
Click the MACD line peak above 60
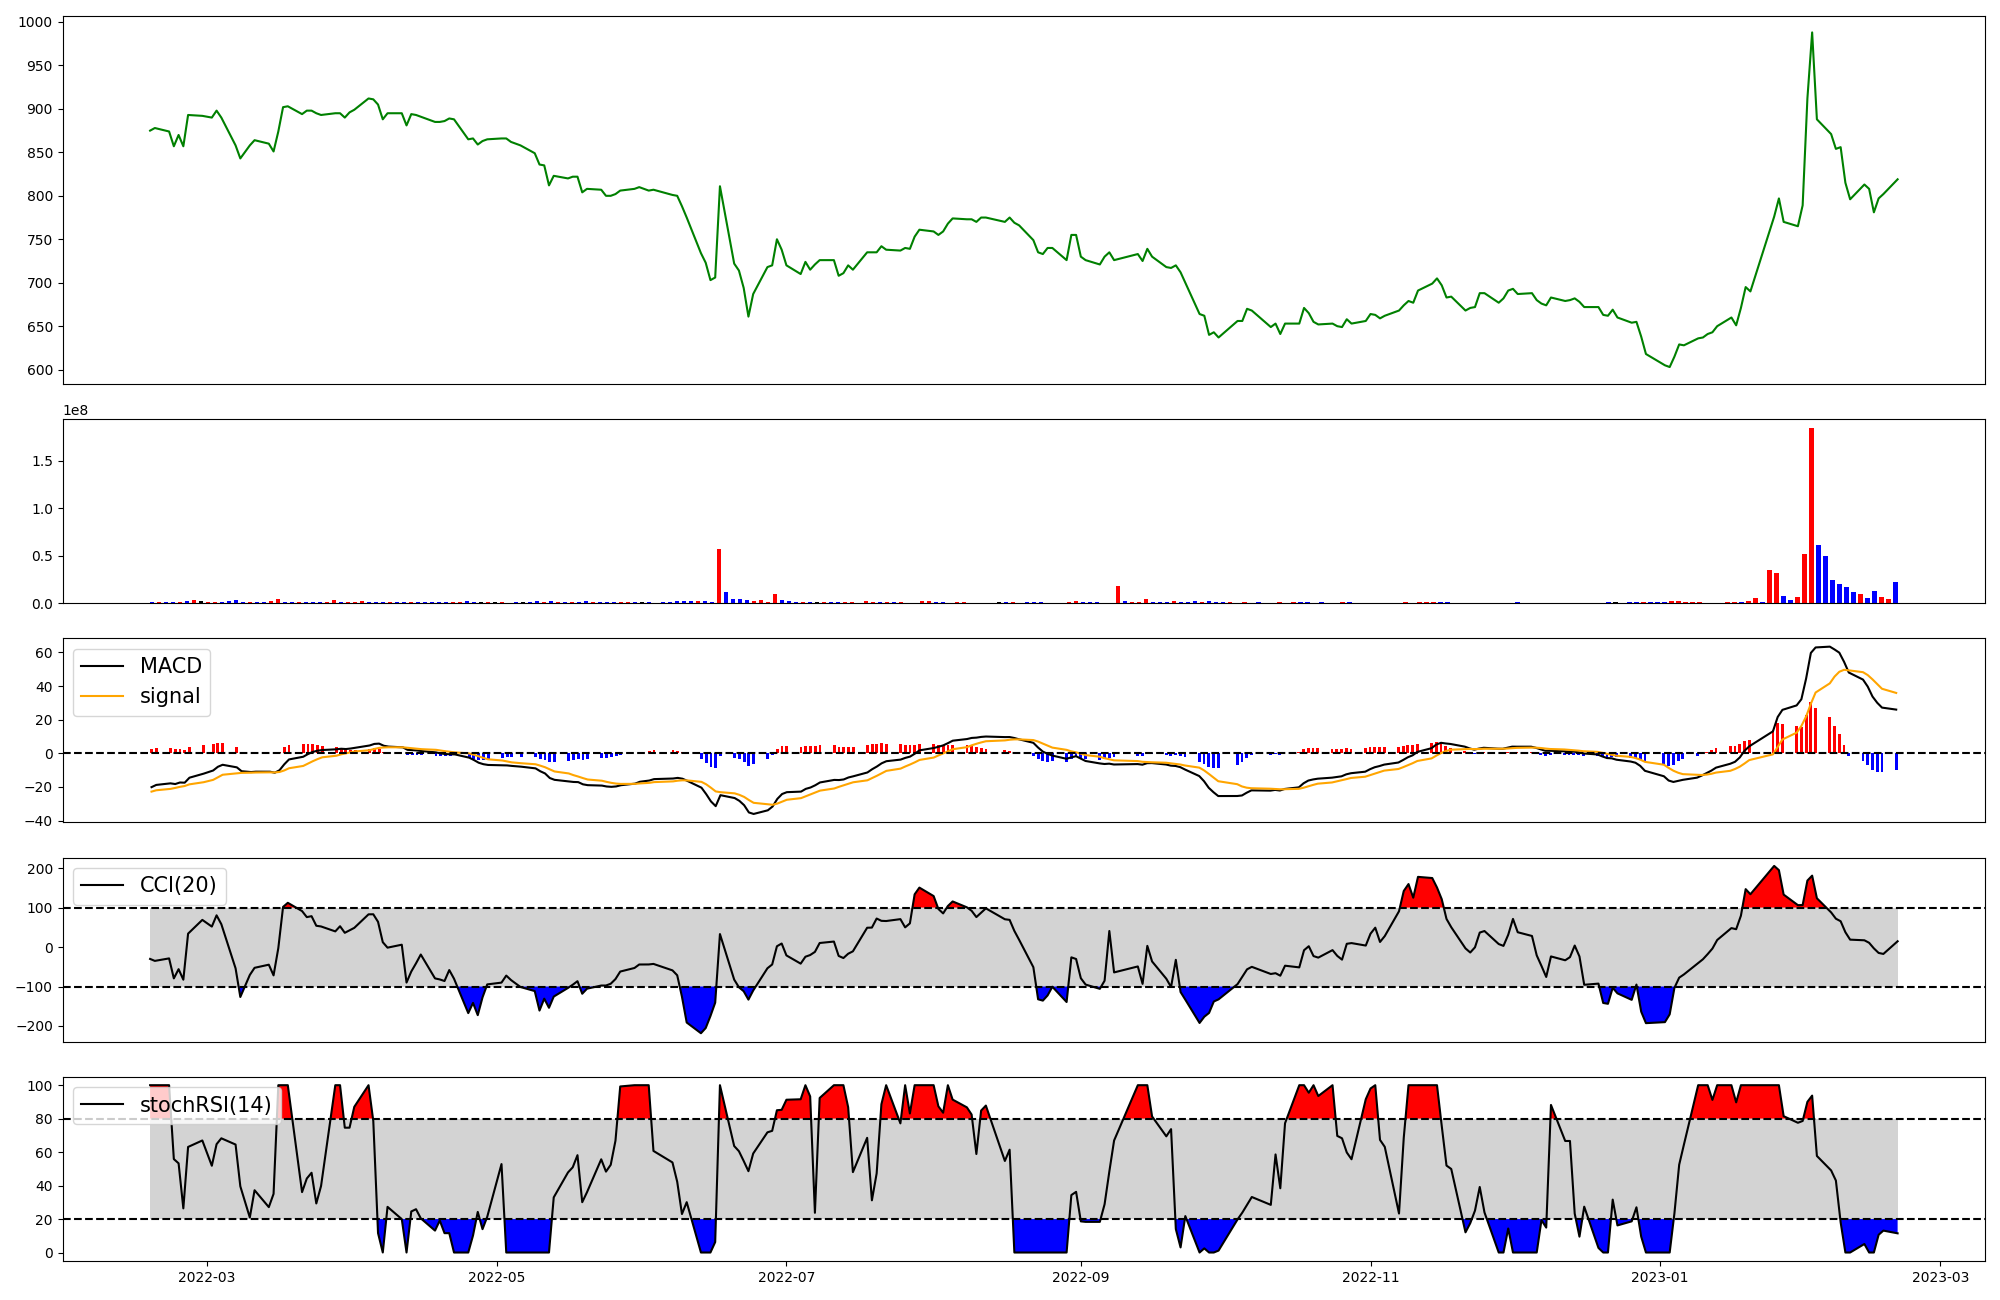coord(1825,647)
